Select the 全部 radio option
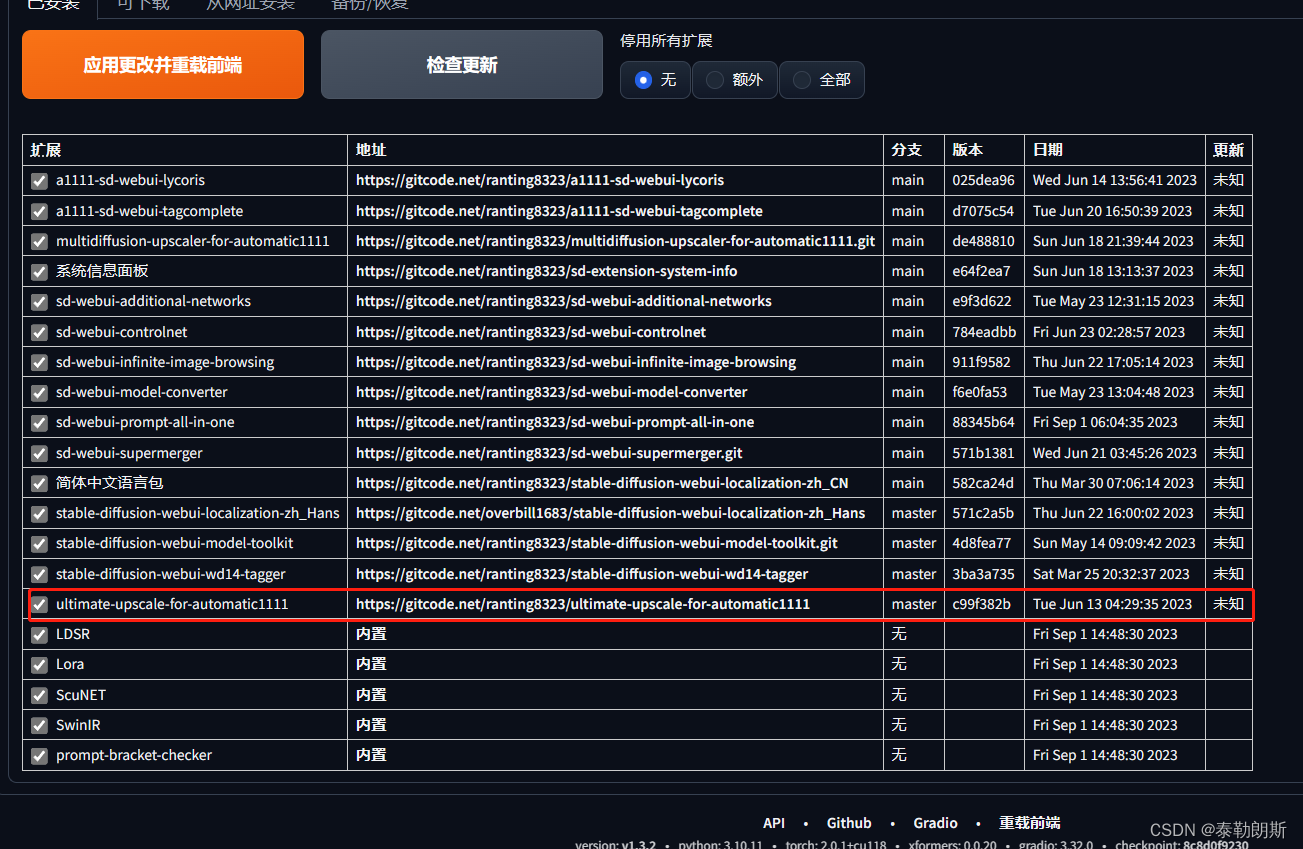This screenshot has height=849, width=1303. pyautogui.click(x=821, y=80)
